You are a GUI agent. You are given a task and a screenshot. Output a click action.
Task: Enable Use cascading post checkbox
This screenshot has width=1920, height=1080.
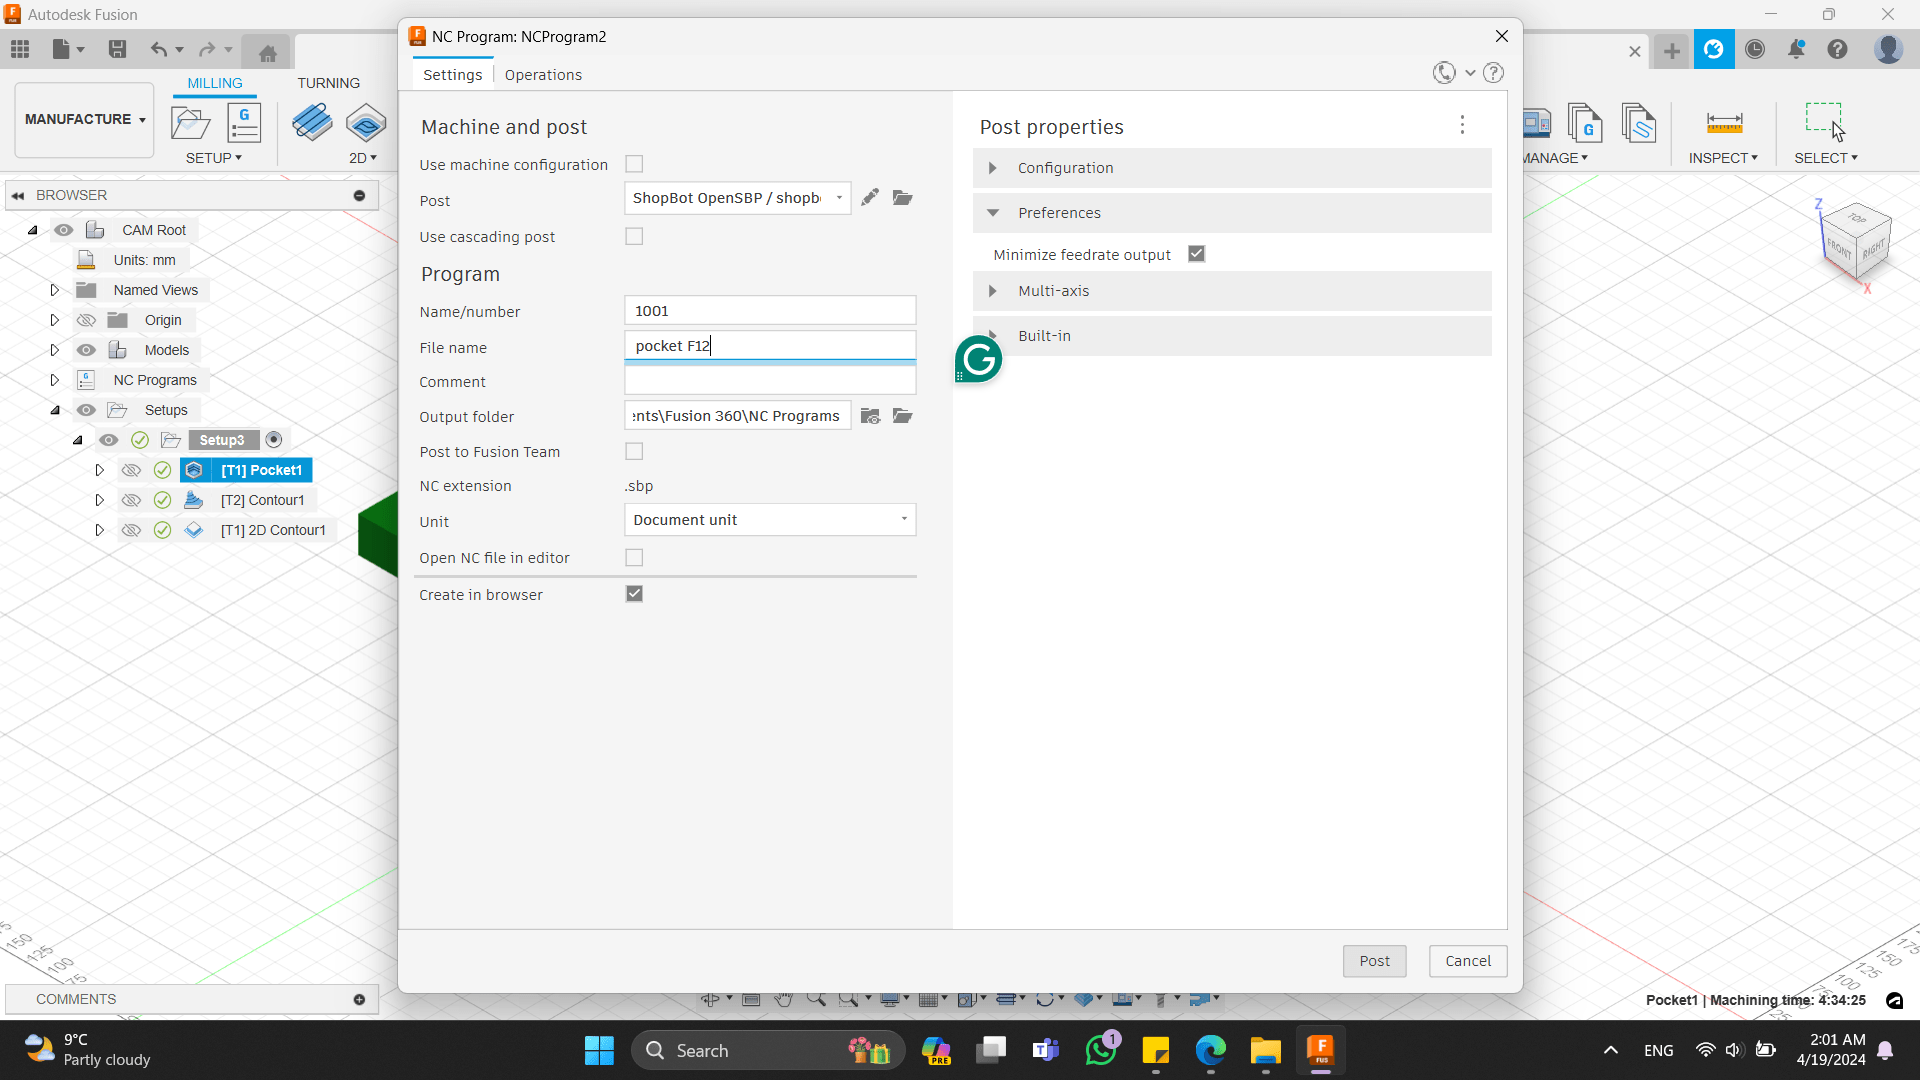pyautogui.click(x=634, y=236)
